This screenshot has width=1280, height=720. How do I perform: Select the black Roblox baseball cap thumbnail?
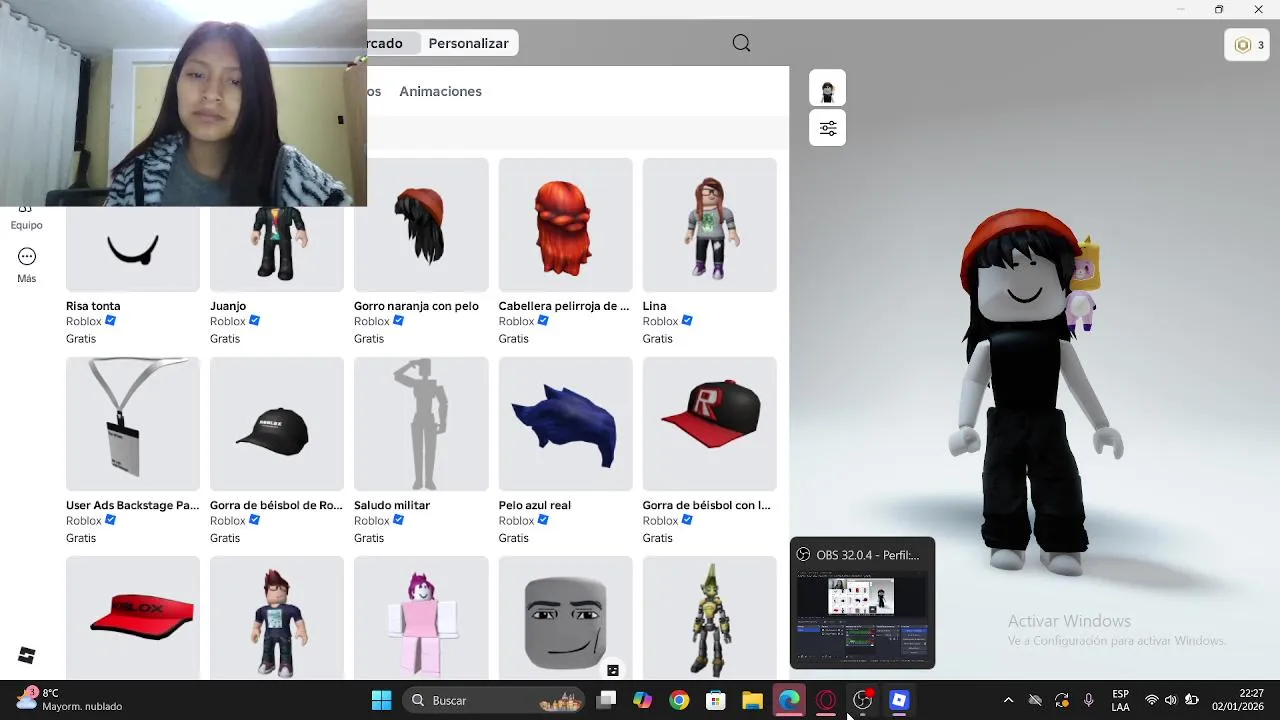coord(277,424)
